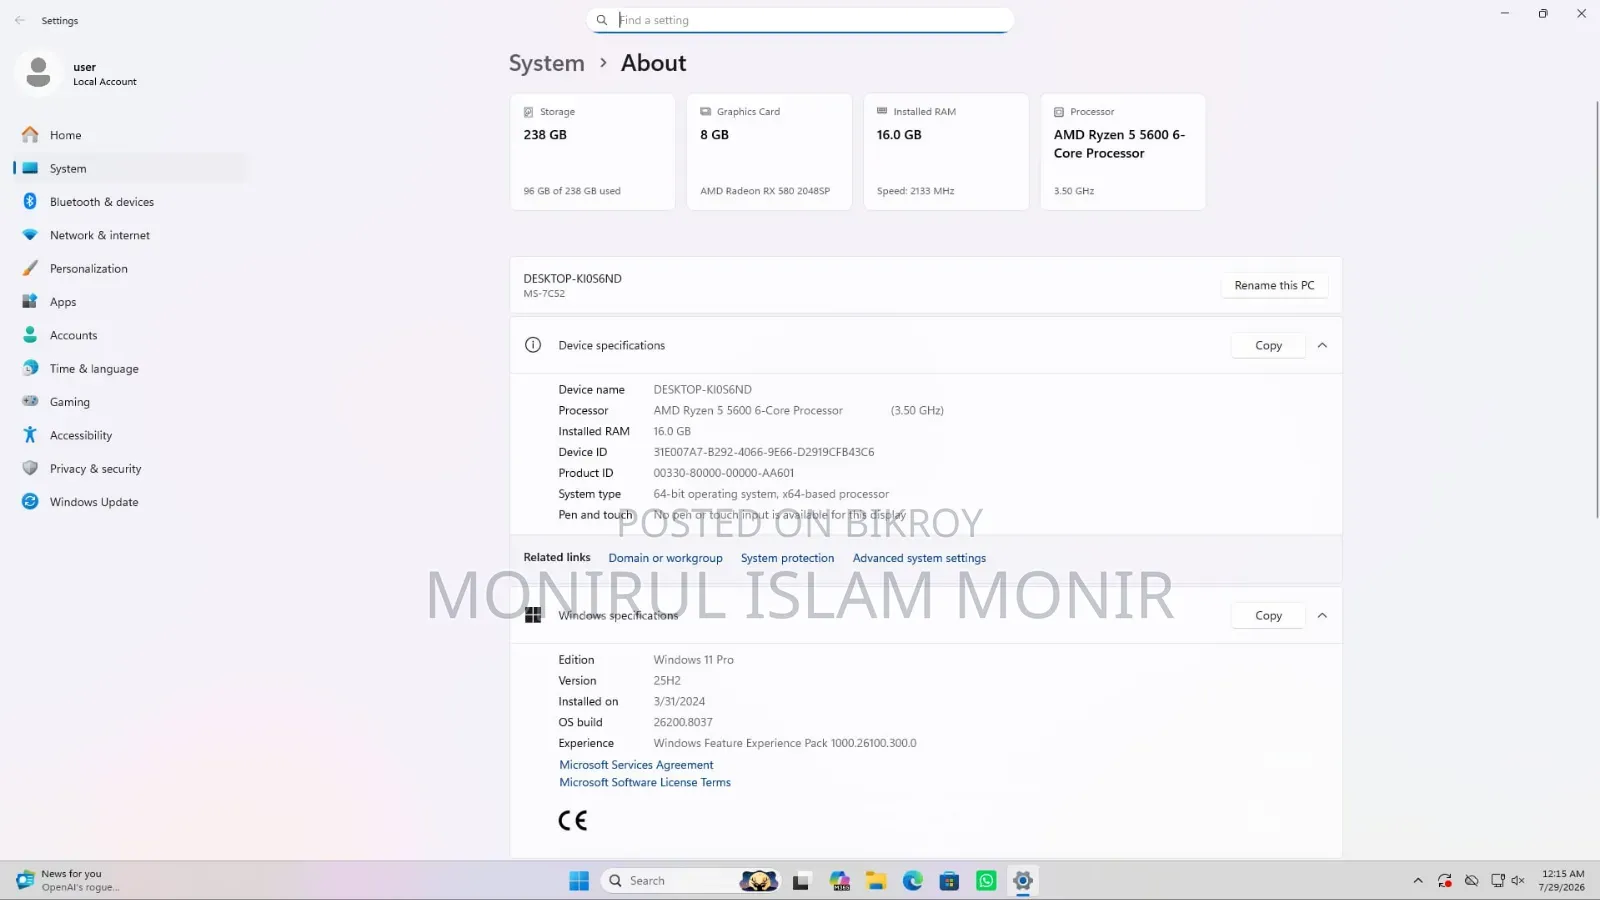Copy the Device specifications
1600x900 pixels.
pos(1268,345)
